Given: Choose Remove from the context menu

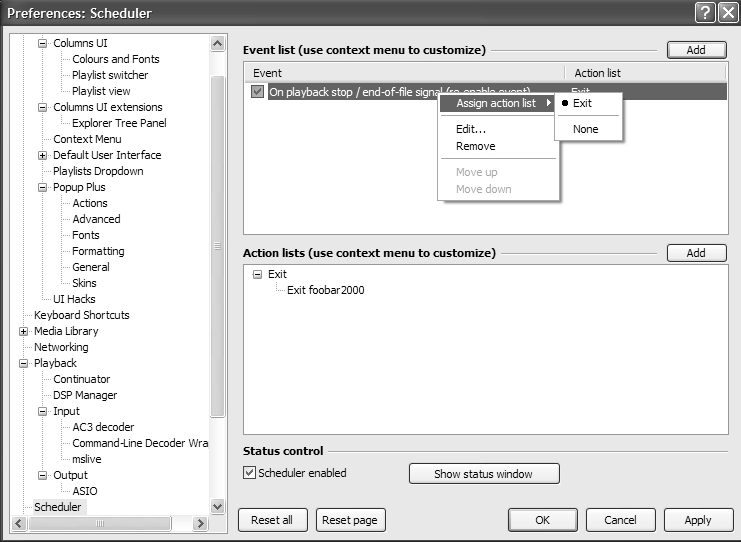Looking at the screenshot, I should point(475,146).
